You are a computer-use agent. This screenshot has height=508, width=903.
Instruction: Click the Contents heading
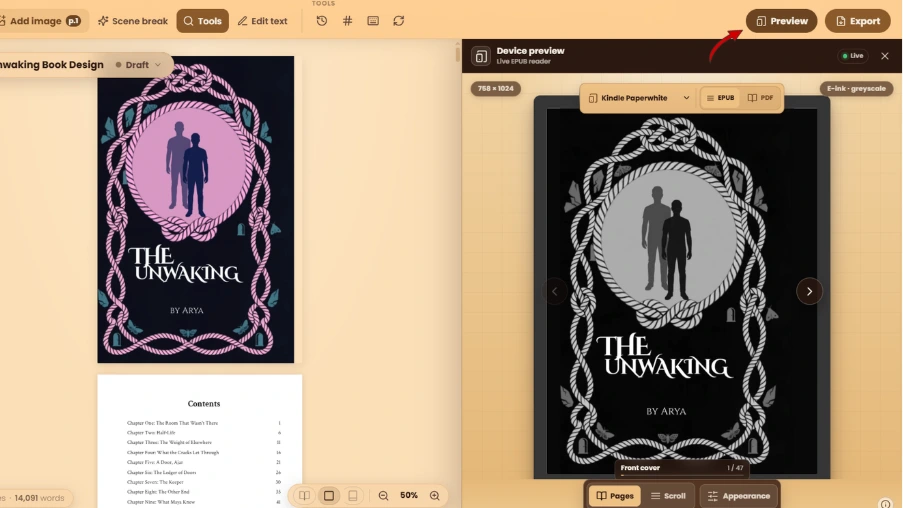click(204, 404)
